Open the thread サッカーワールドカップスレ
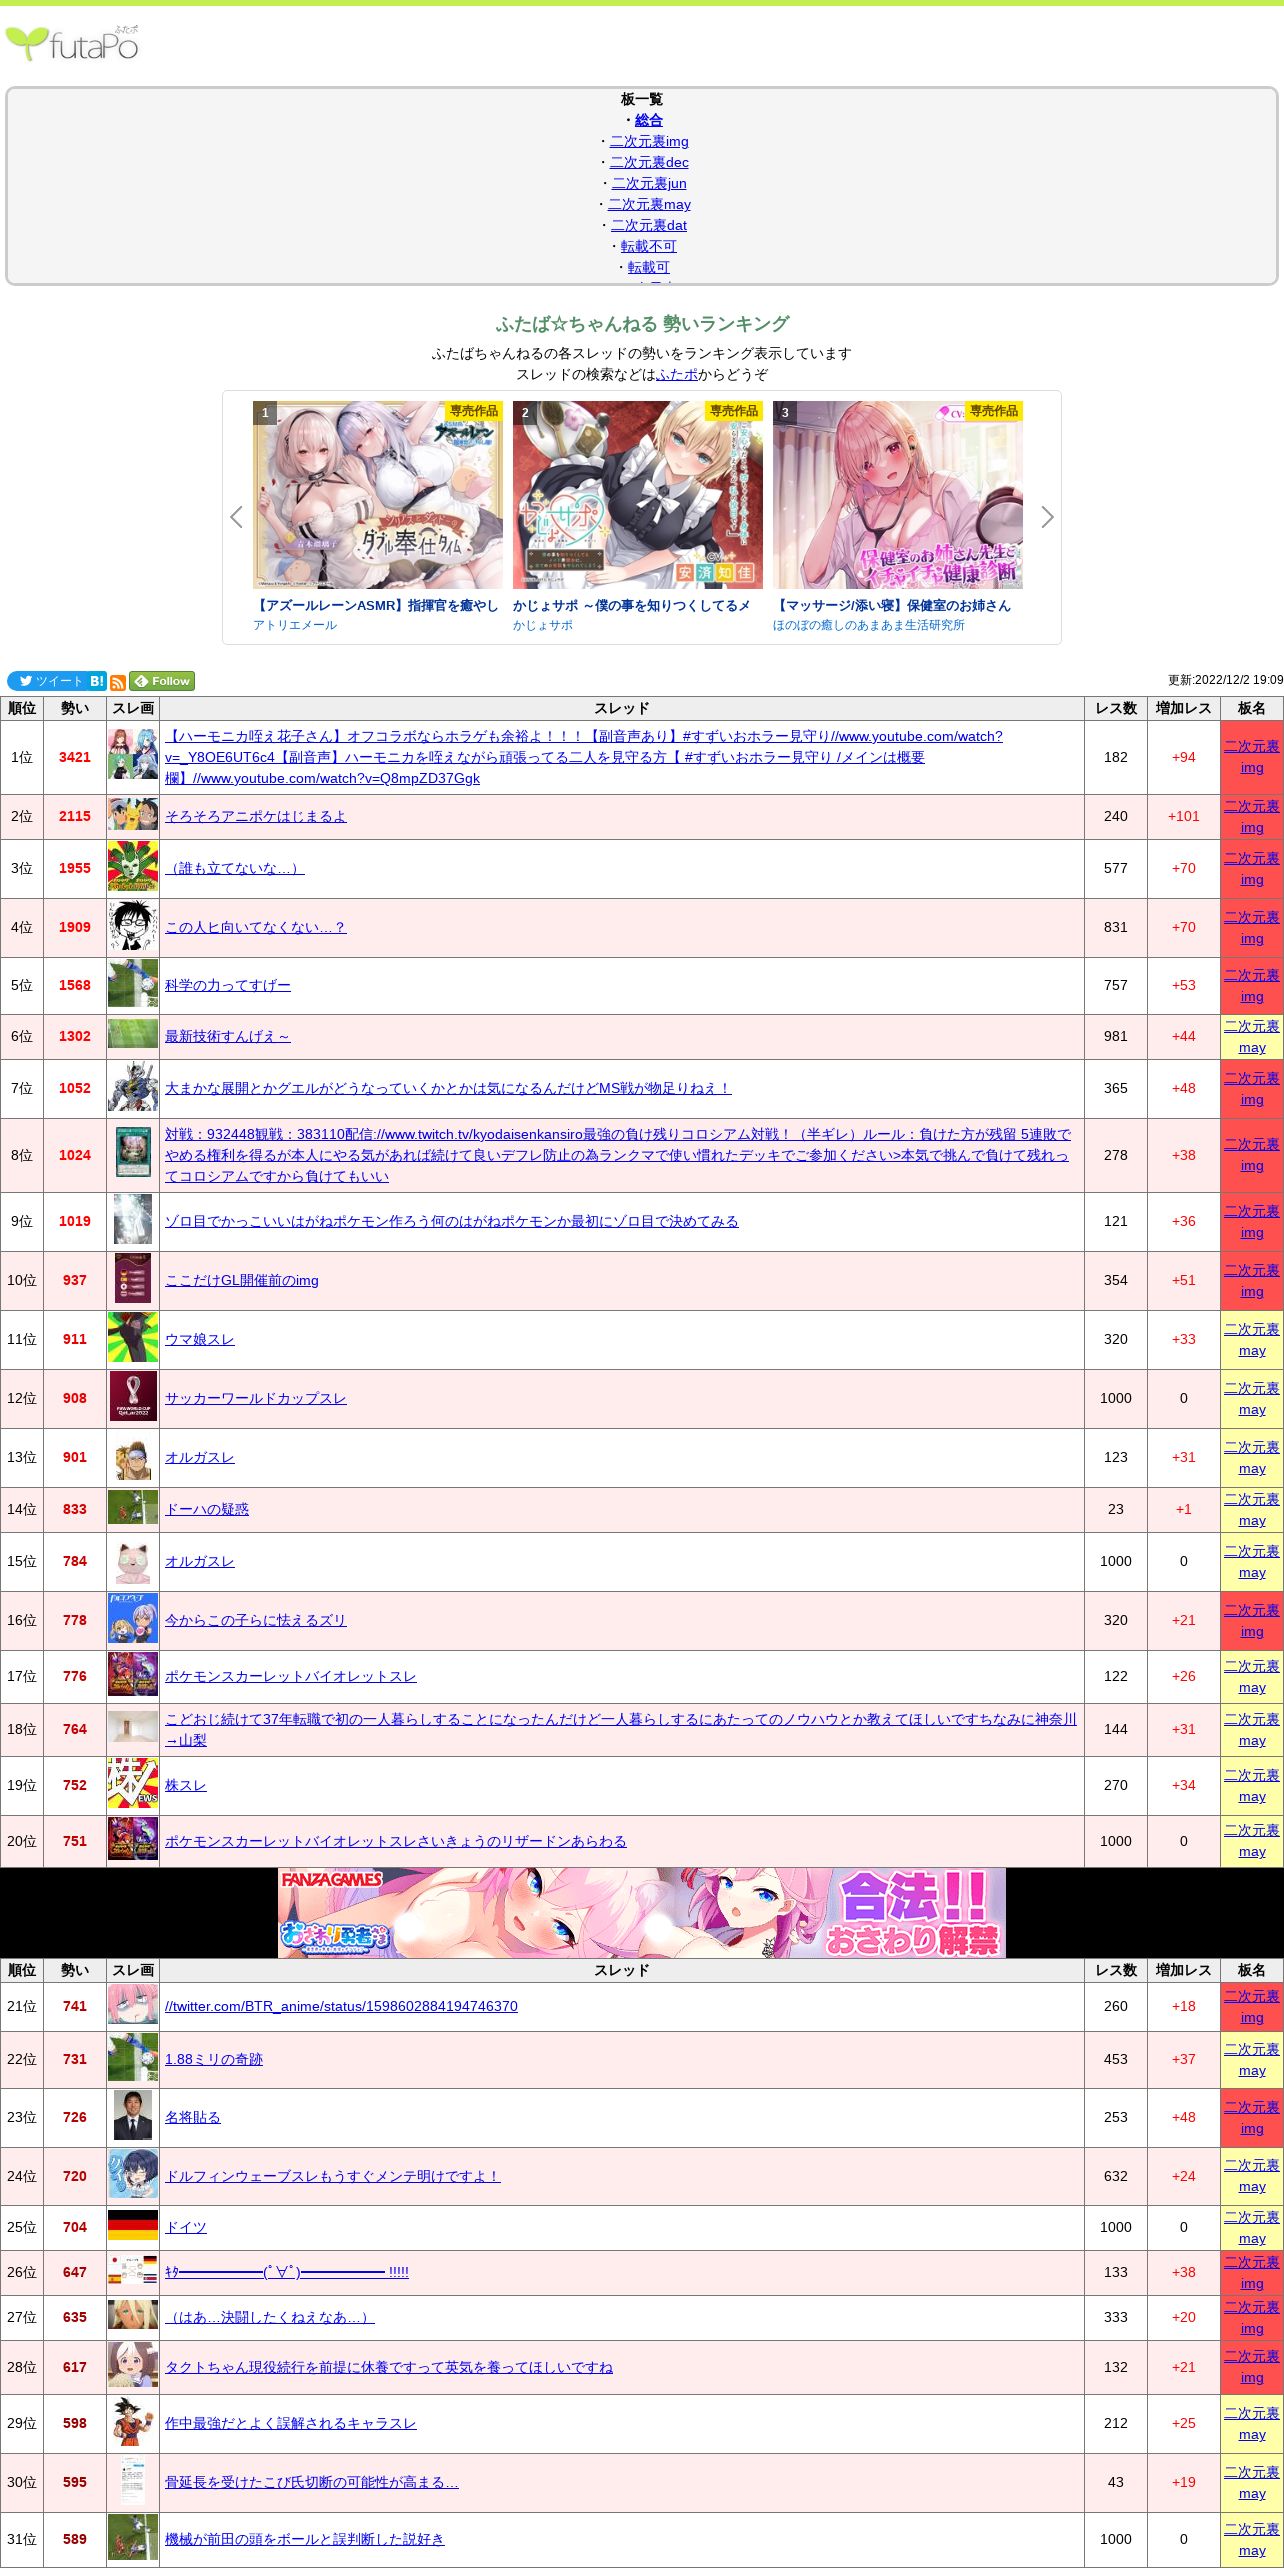 (x=256, y=1398)
